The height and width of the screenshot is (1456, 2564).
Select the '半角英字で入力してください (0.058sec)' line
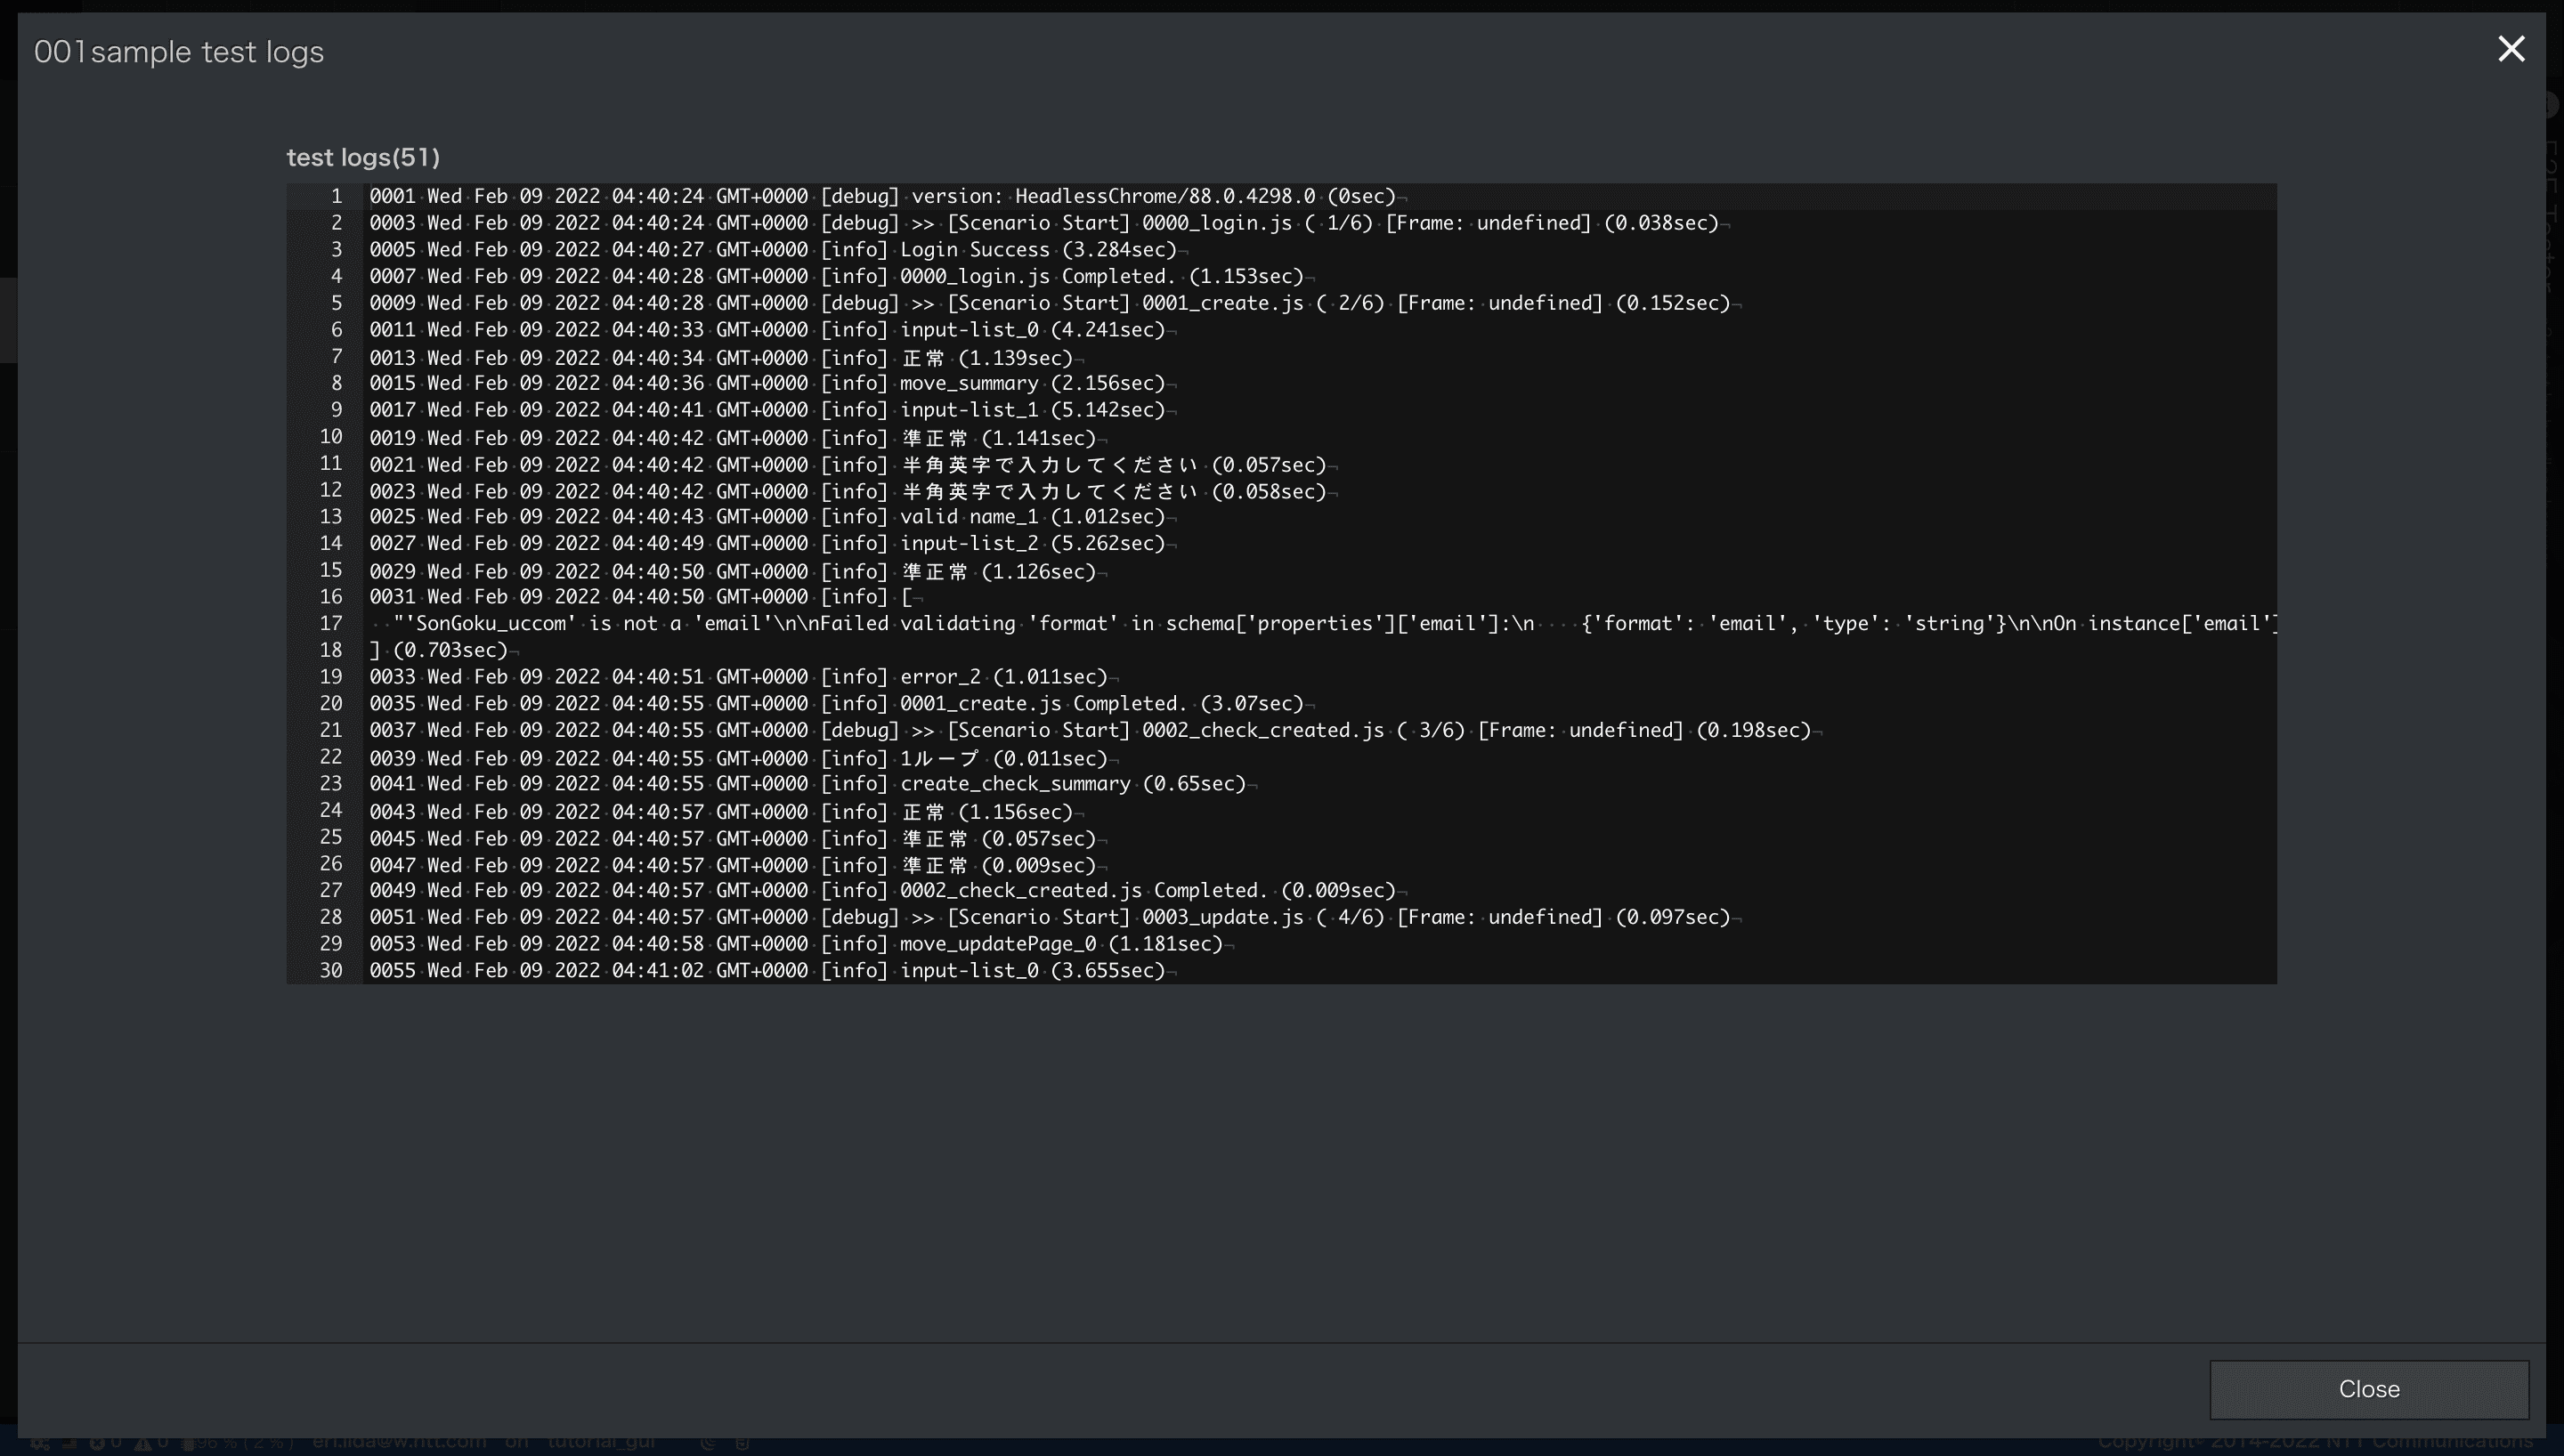tap(854, 491)
